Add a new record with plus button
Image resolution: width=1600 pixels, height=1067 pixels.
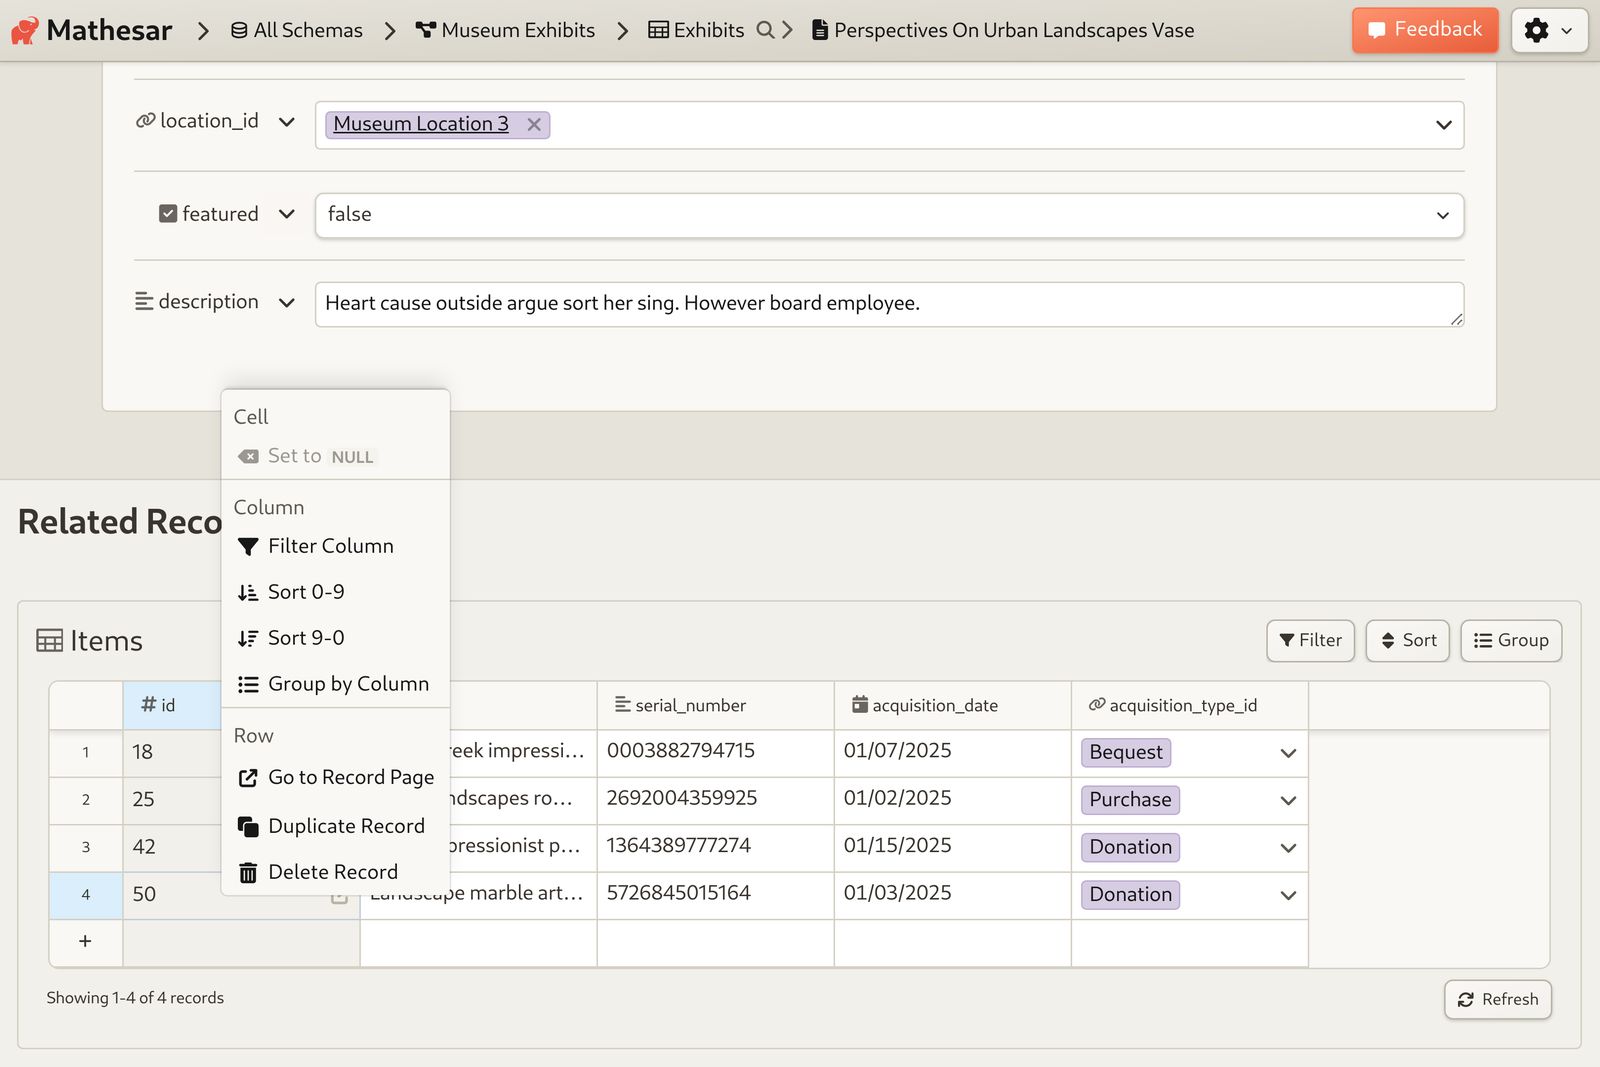click(86, 942)
